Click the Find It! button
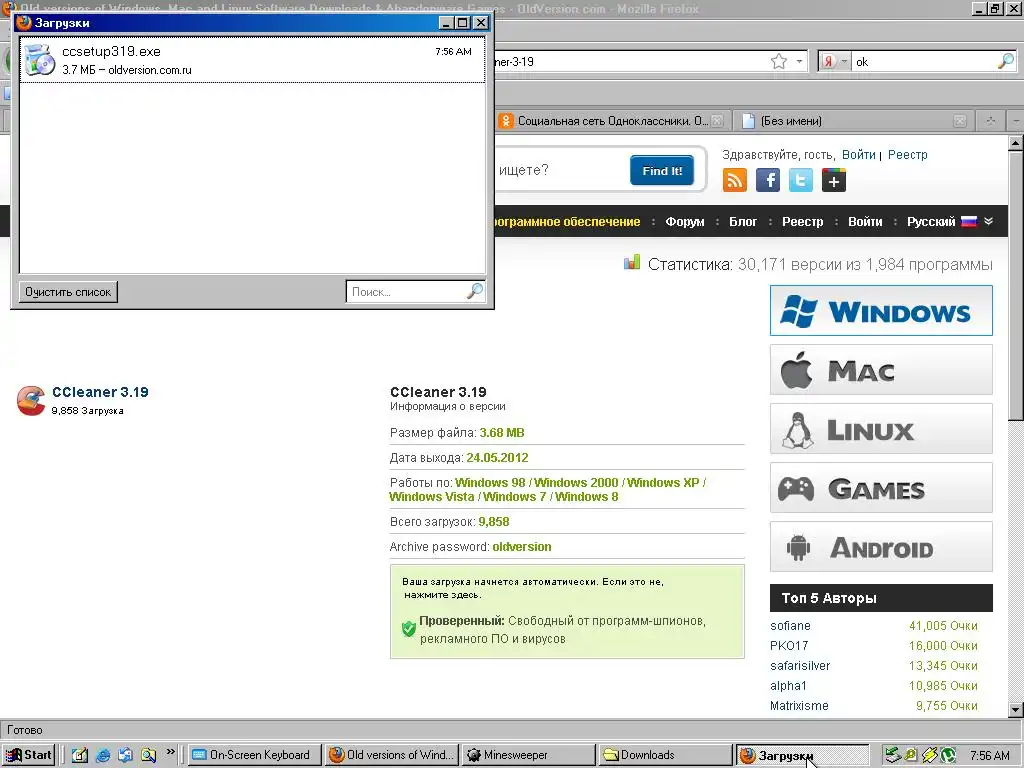Image resolution: width=1024 pixels, height=768 pixels. coord(662,170)
